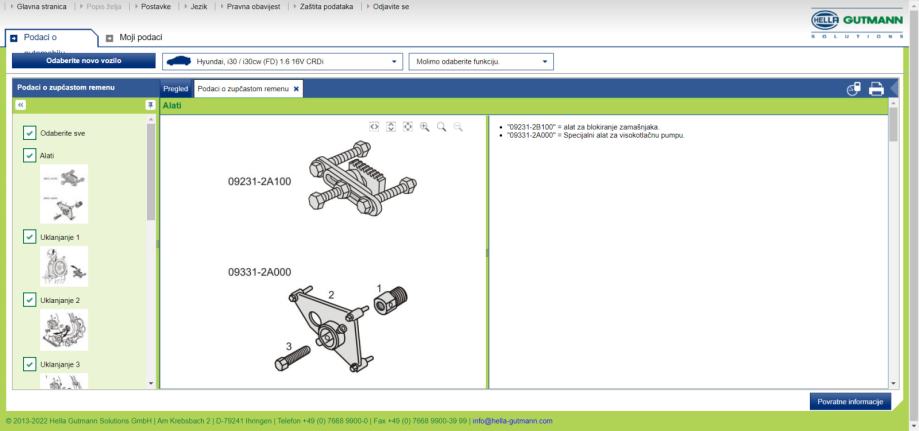Click sidebar scrollbar down arrow

pos(151,384)
